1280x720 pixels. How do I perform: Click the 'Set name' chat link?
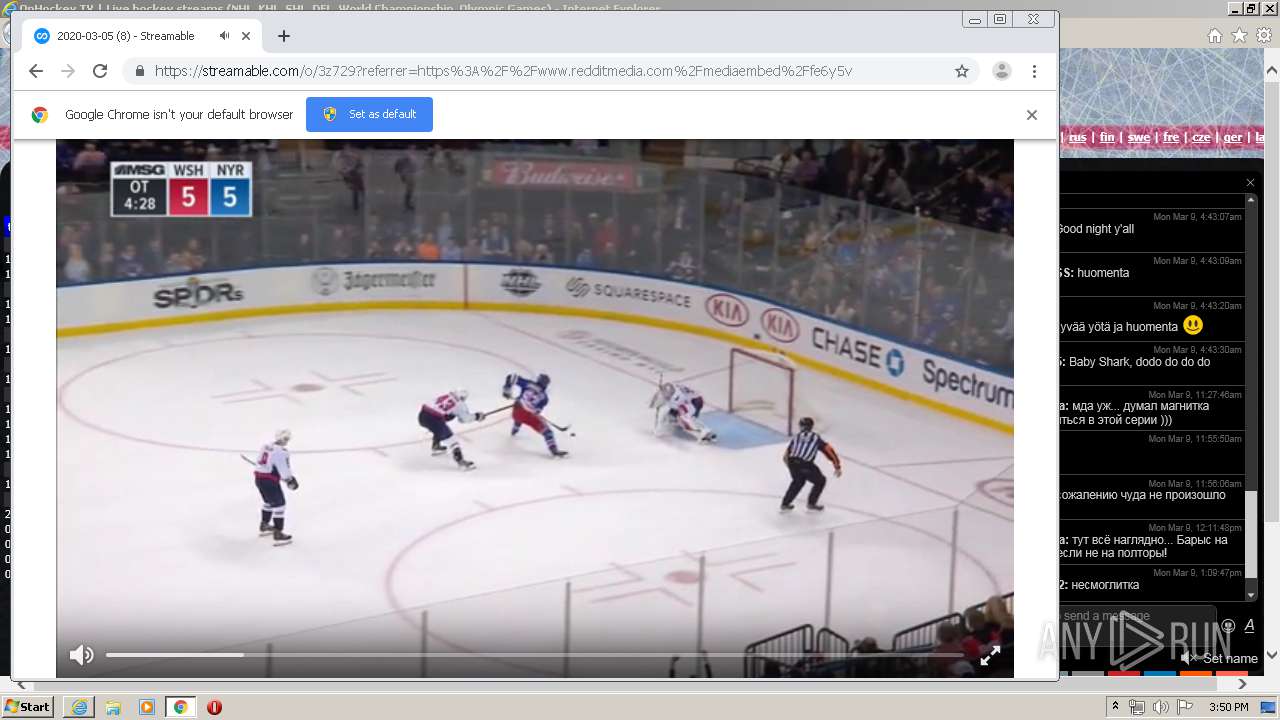(x=1230, y=658)
